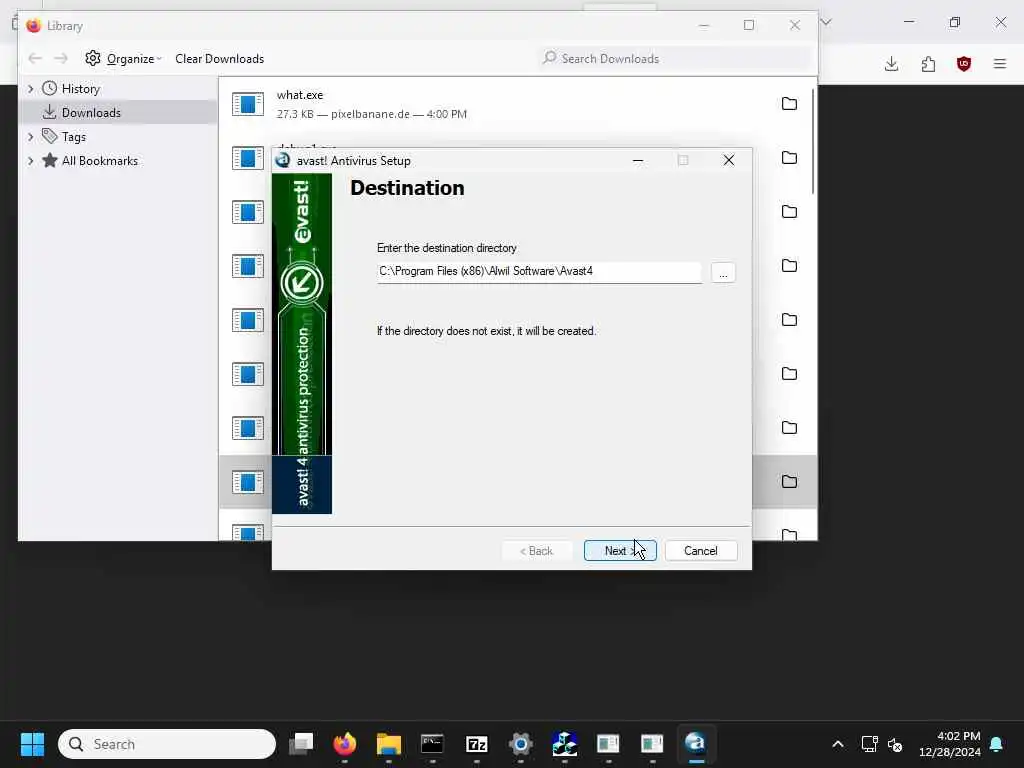The height and width of the screenshot is (768, 1024).
Task: Select Downloads in Library sidebar
Action: pyautogui.click(x=91, y=113)
